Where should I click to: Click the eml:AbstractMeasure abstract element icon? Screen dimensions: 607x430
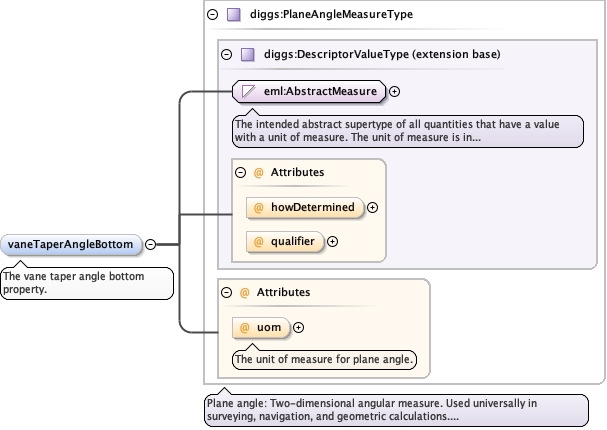pyautogui.click(x=248, y=92)
